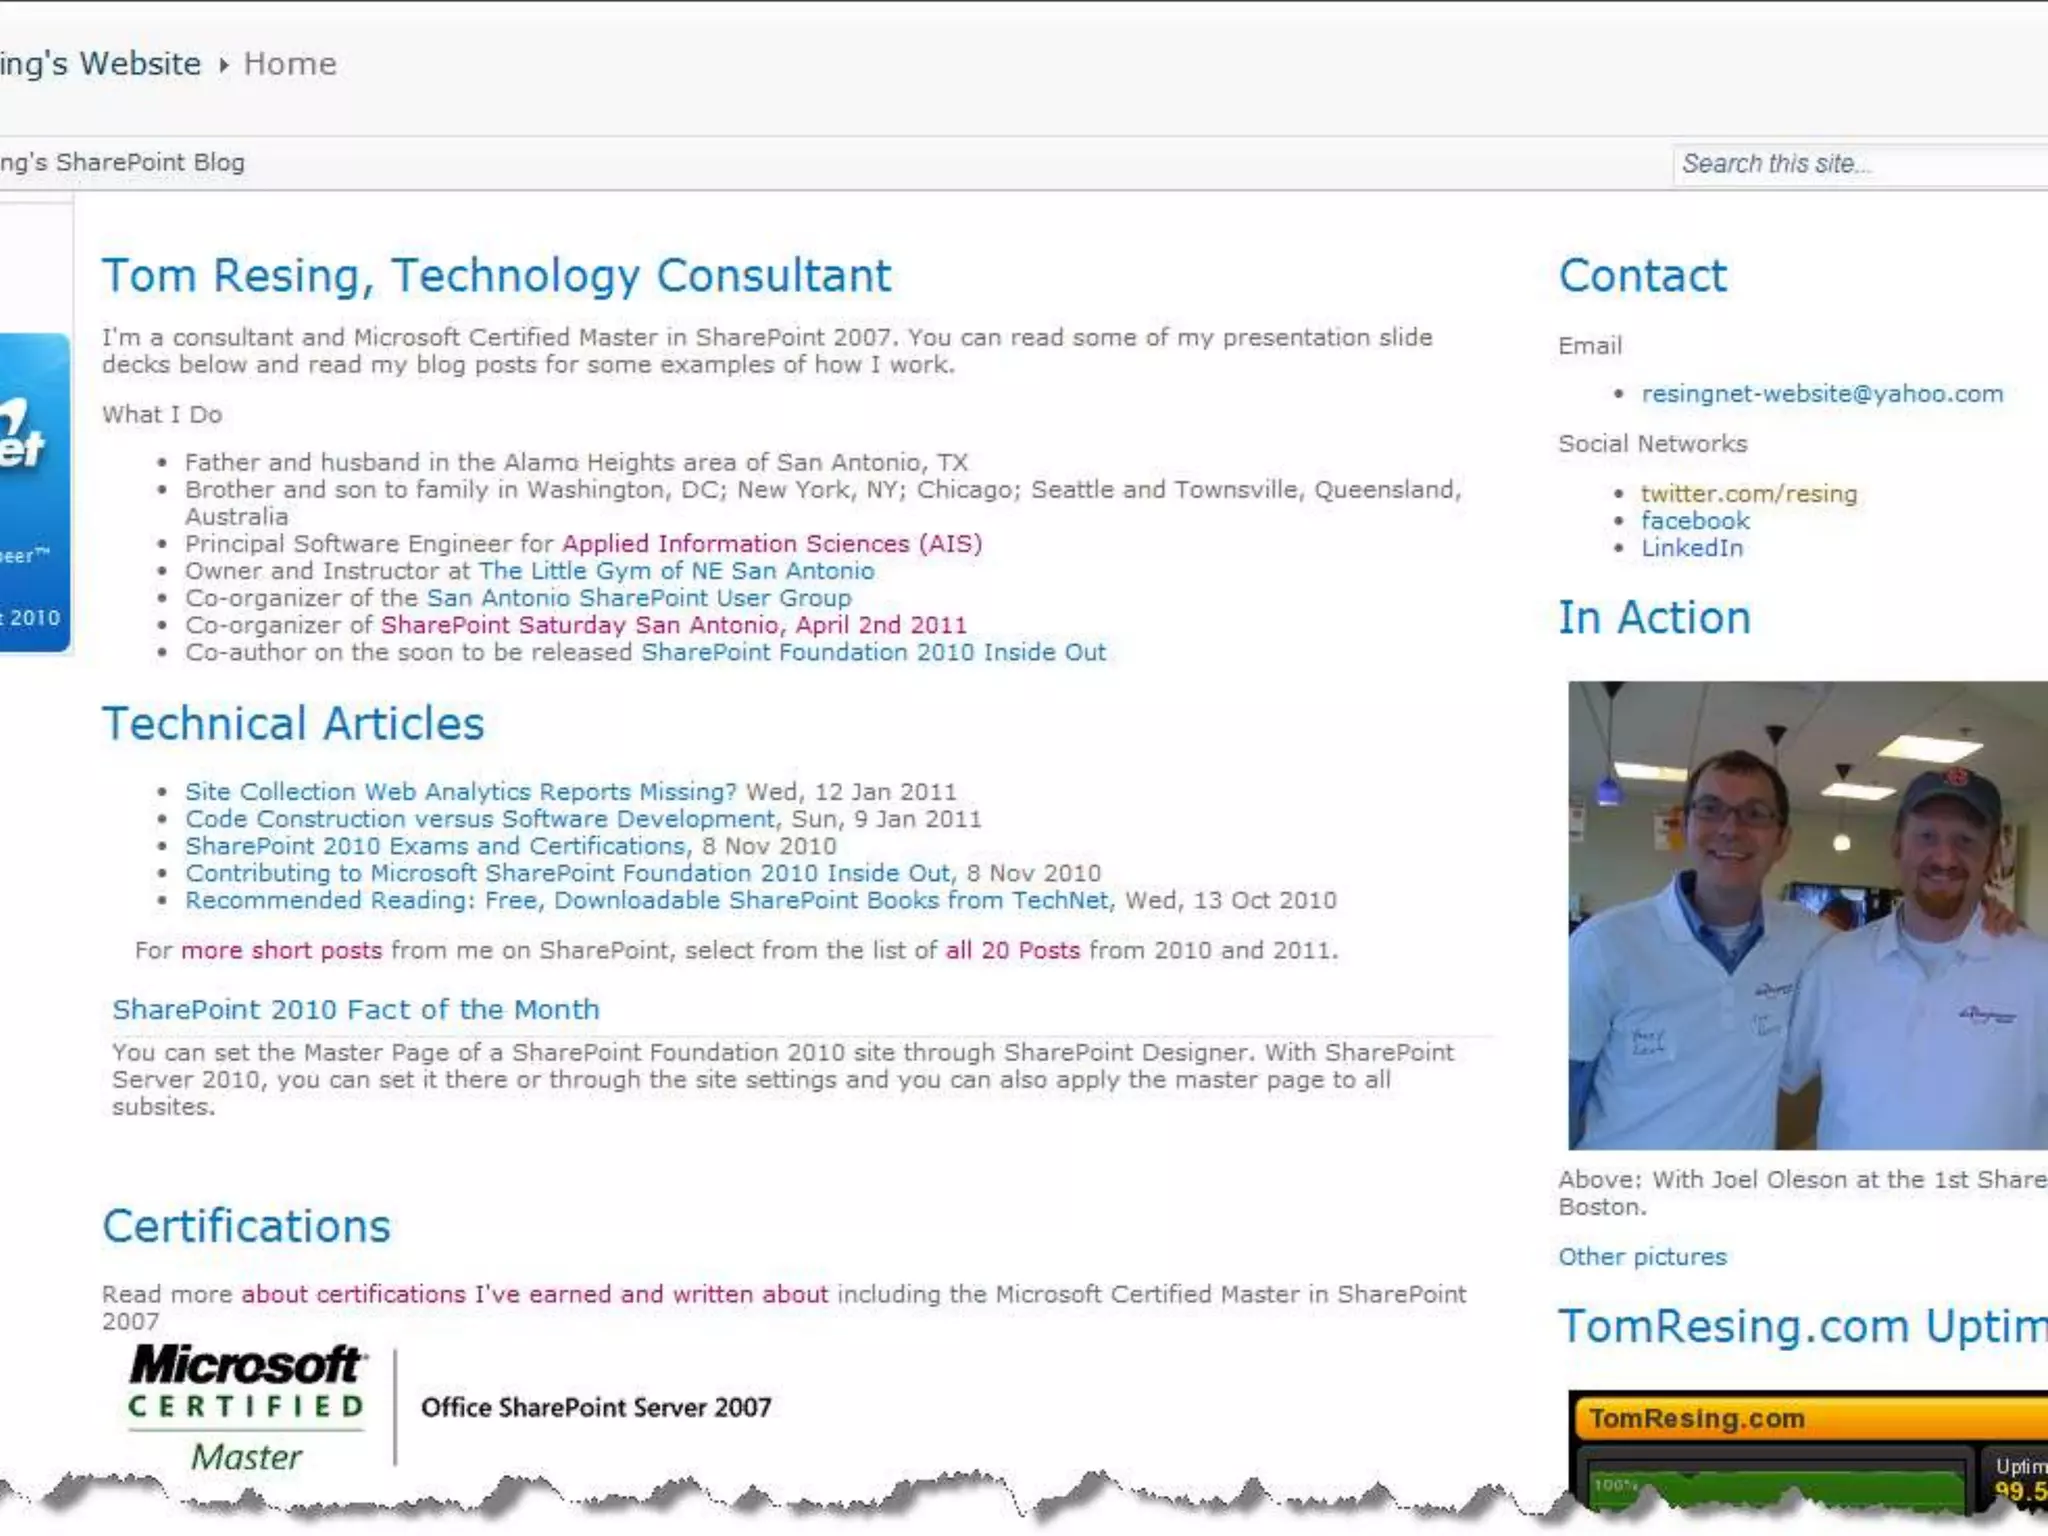This screenshot has width=2048, height=1536.
Task: Open the photo with Joel Oleson
Action: 1806,914
